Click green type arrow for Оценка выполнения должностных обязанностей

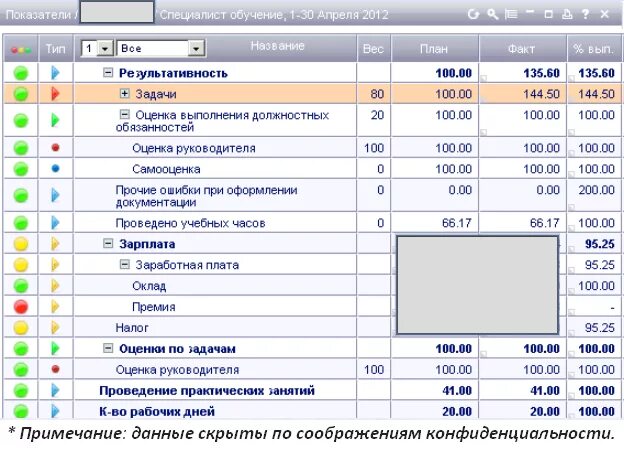55,120
